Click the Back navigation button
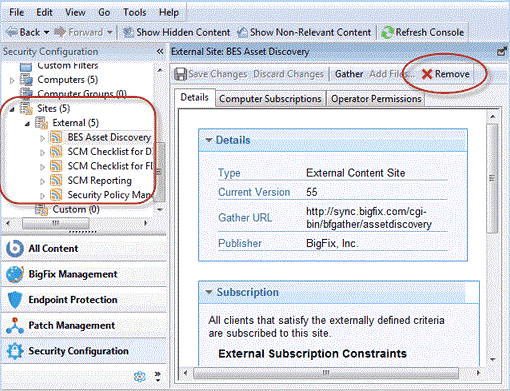The image size is (510, 391). [x=23, y=32]
